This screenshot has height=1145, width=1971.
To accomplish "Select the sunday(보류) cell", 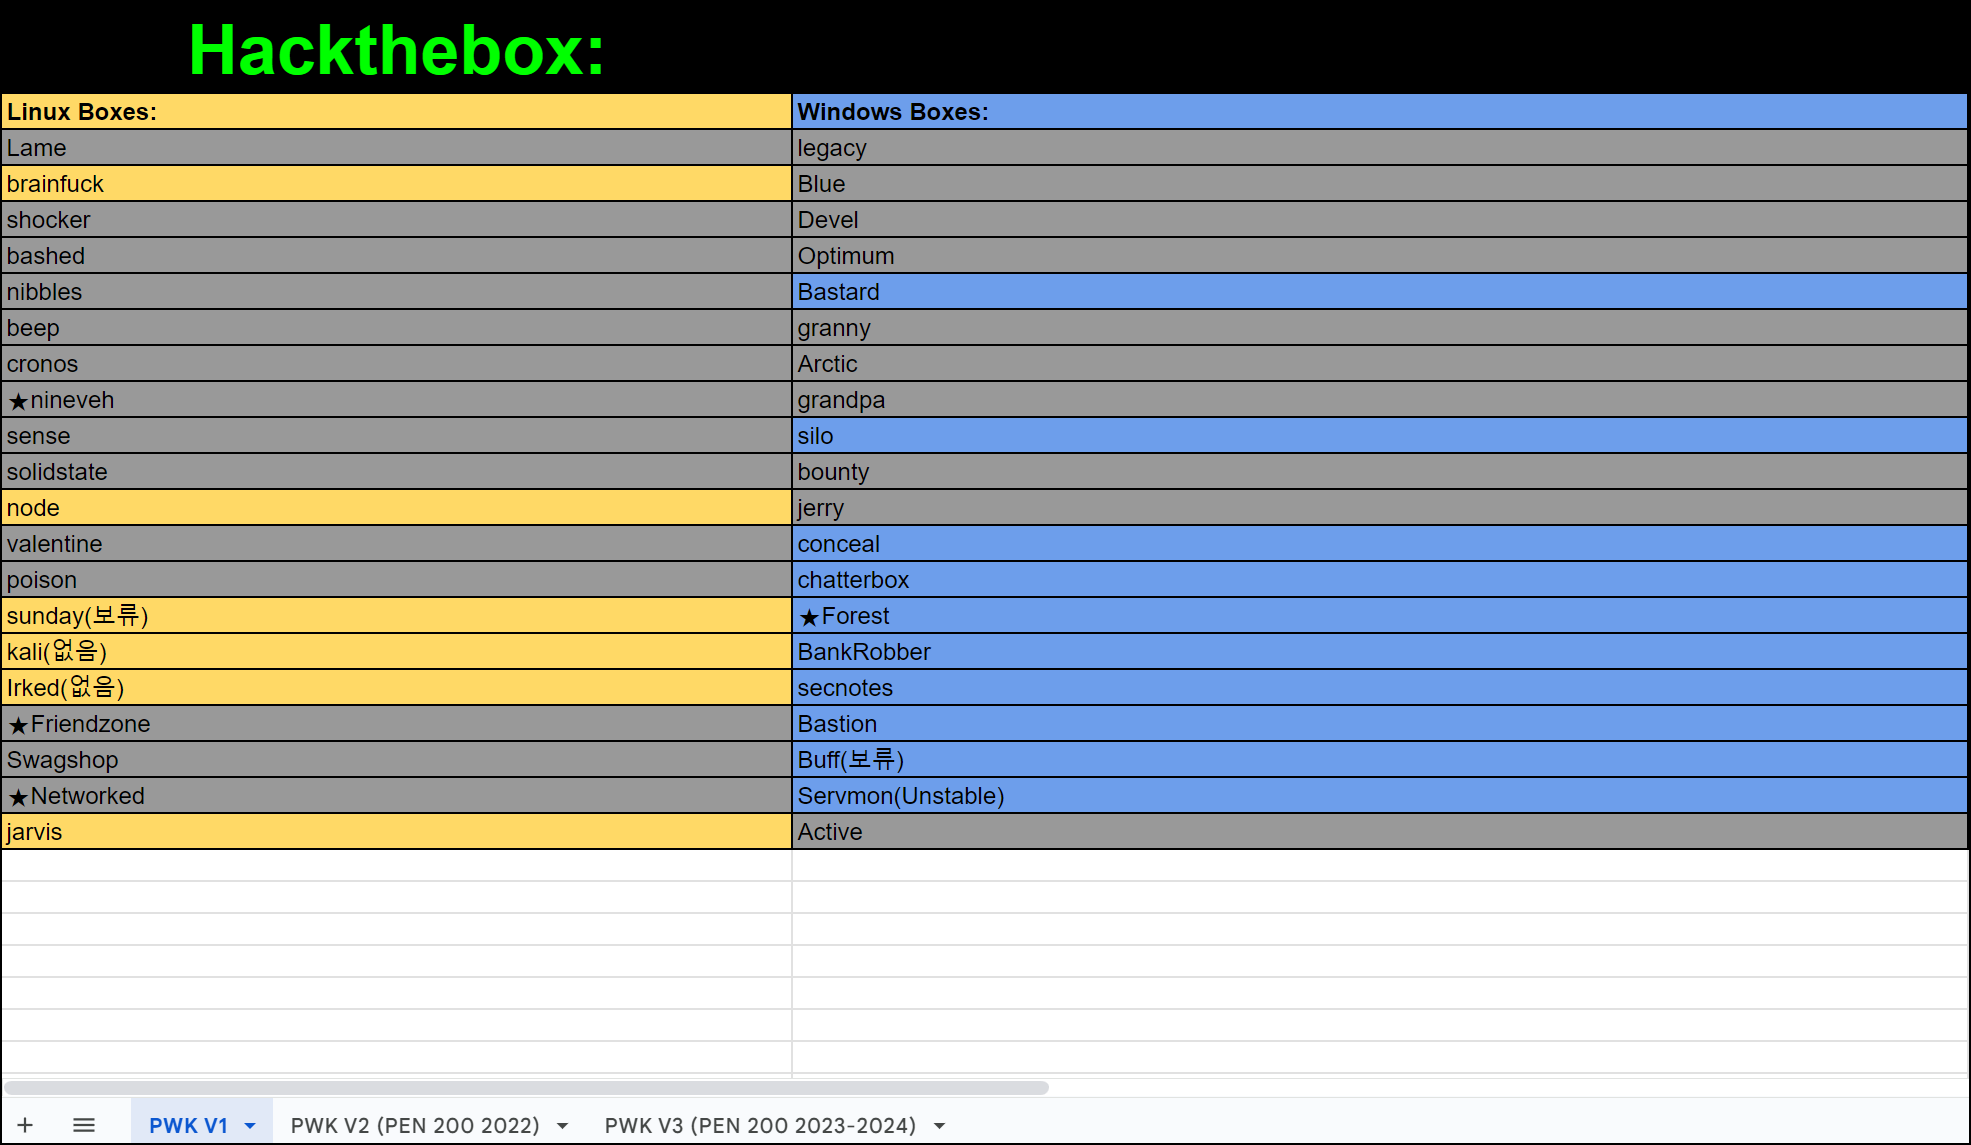I will (396, 616).
